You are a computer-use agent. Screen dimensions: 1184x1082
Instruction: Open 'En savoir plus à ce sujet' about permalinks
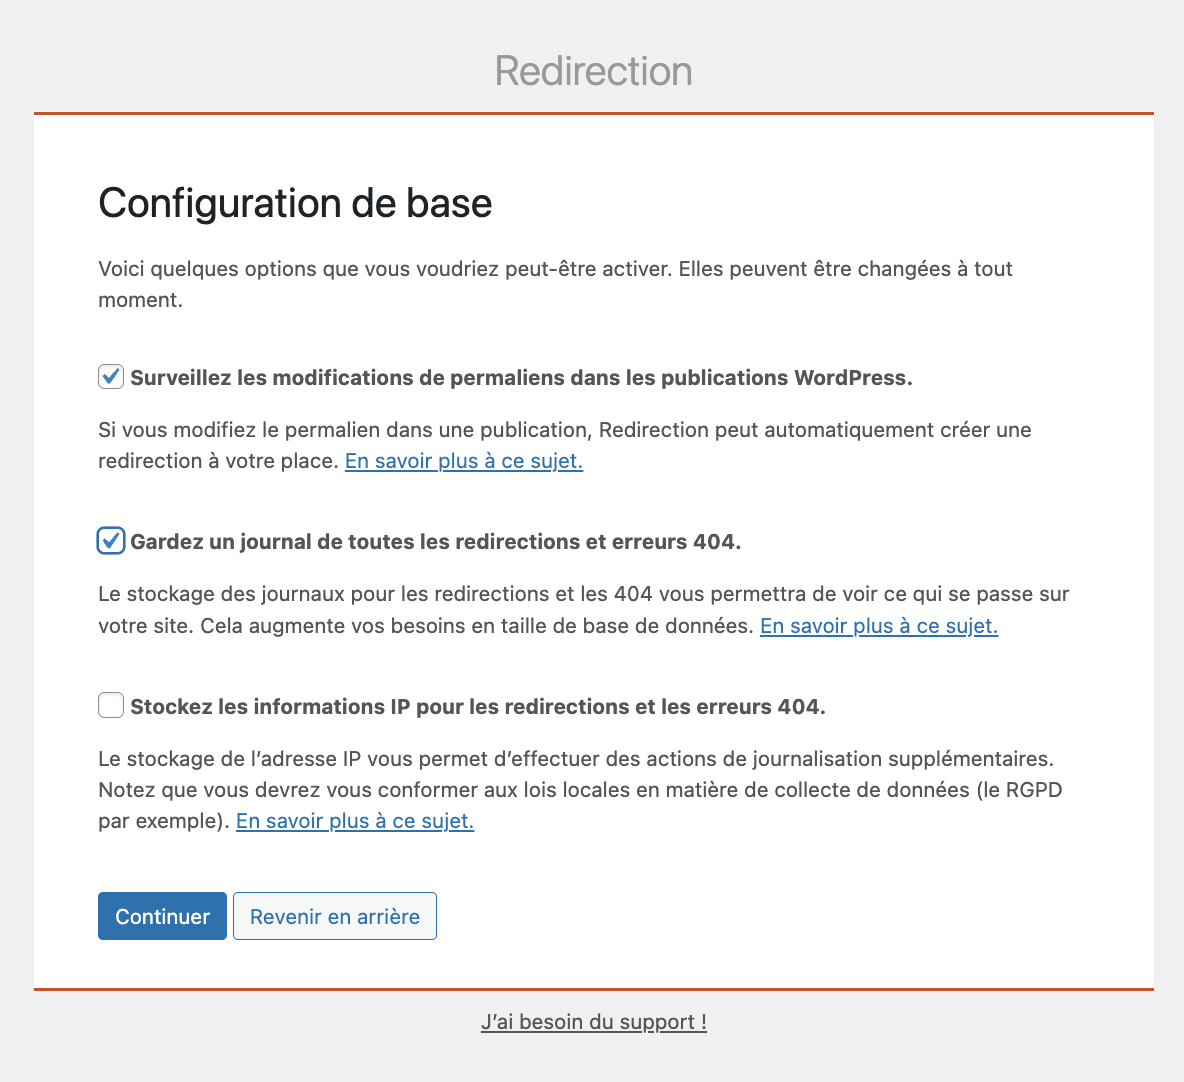coord(463,461)
